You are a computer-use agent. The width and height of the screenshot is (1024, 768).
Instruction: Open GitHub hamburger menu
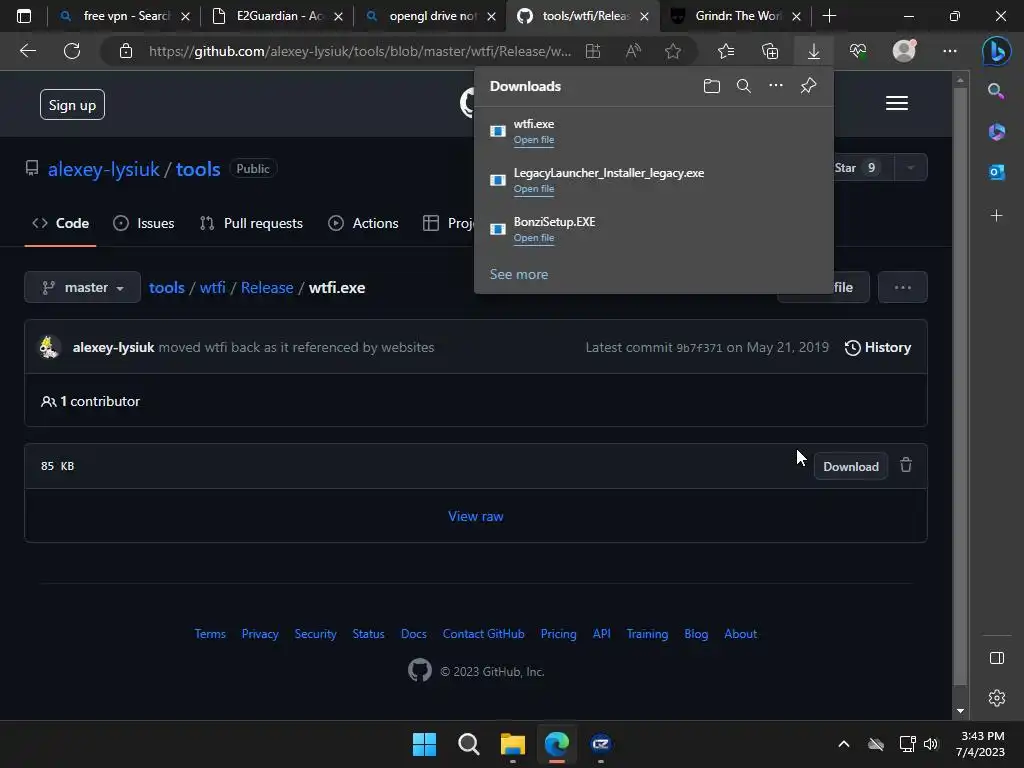(897, 103)
